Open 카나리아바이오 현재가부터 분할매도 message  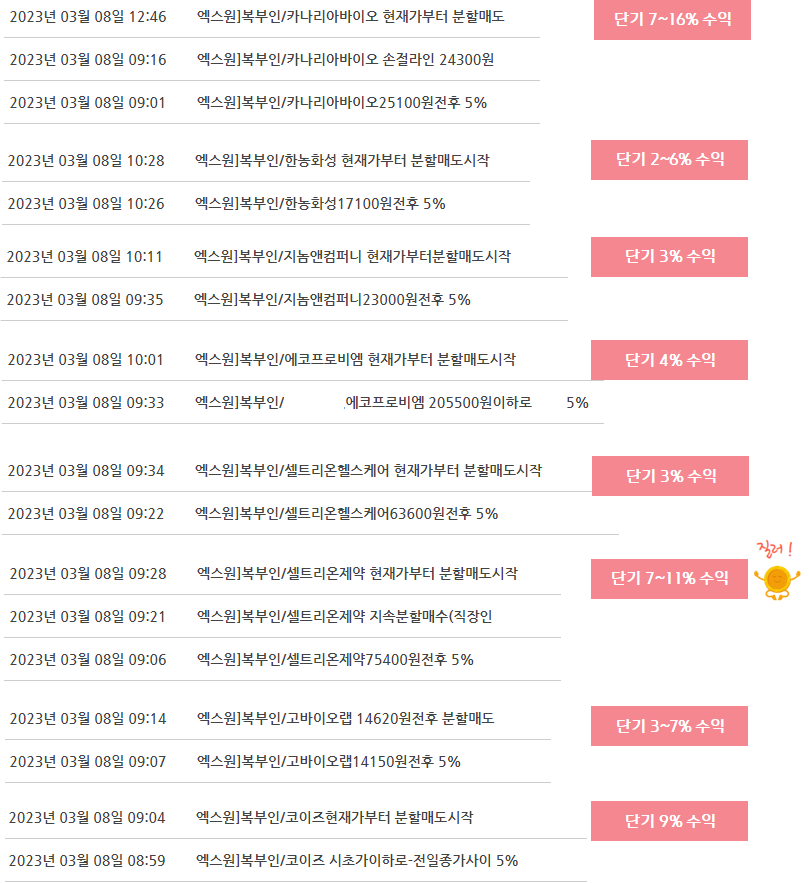click(350, 17)
